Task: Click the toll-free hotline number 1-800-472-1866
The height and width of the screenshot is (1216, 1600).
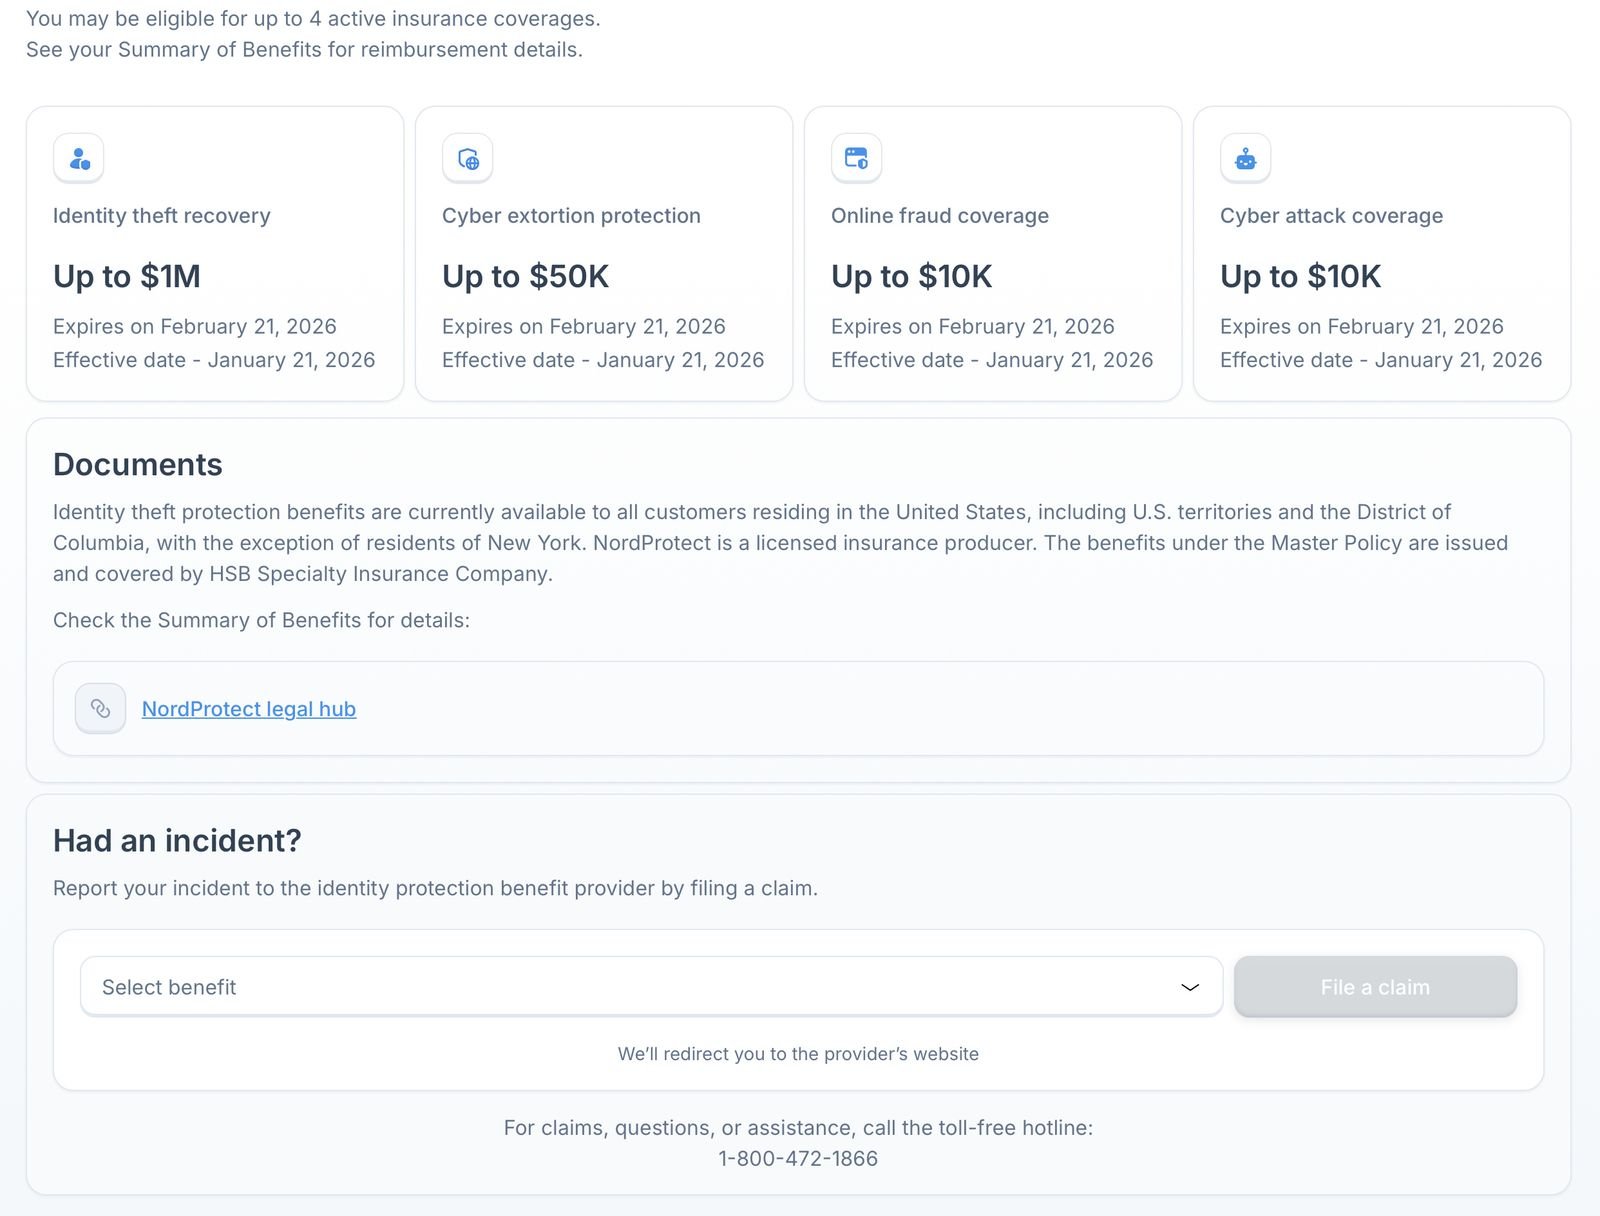Action: pyautogui.click(x=798, y=1158)
